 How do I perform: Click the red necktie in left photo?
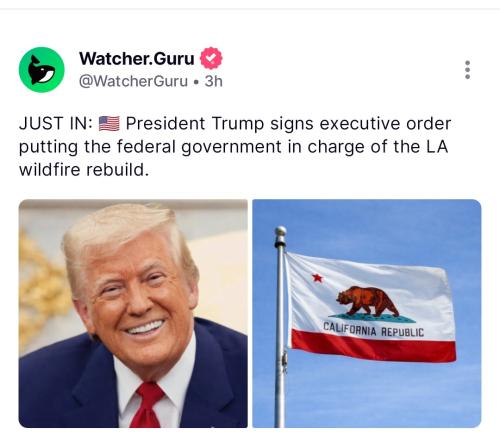(x=147, y=405)
